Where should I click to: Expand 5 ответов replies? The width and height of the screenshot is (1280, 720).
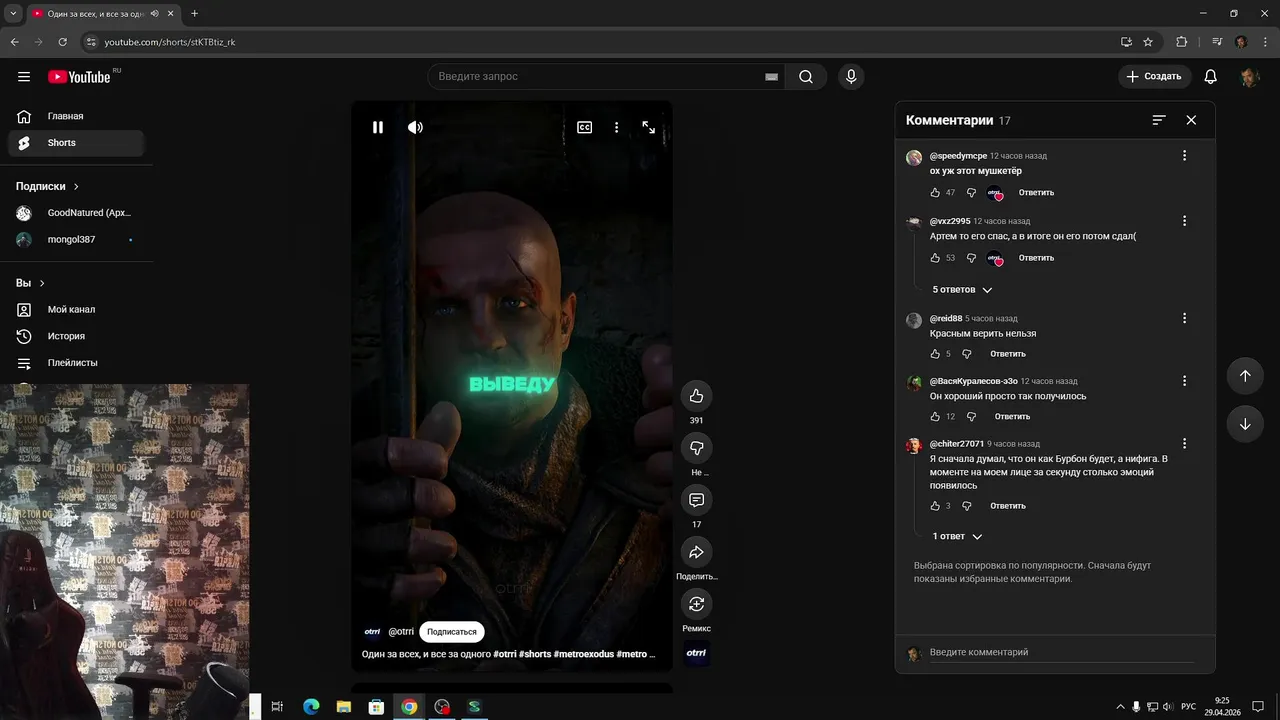(962, 290)
